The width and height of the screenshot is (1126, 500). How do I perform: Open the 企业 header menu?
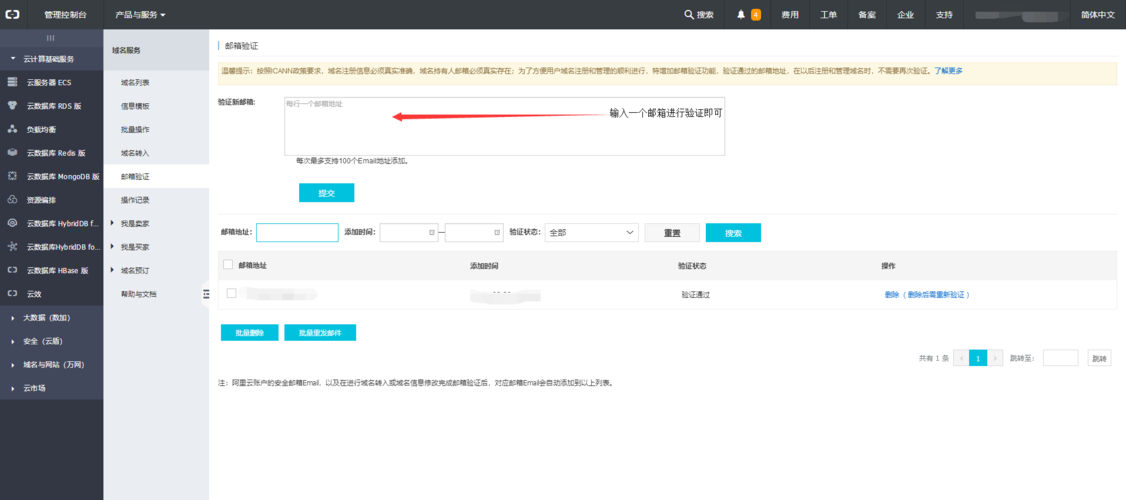[x=906, y=14]
